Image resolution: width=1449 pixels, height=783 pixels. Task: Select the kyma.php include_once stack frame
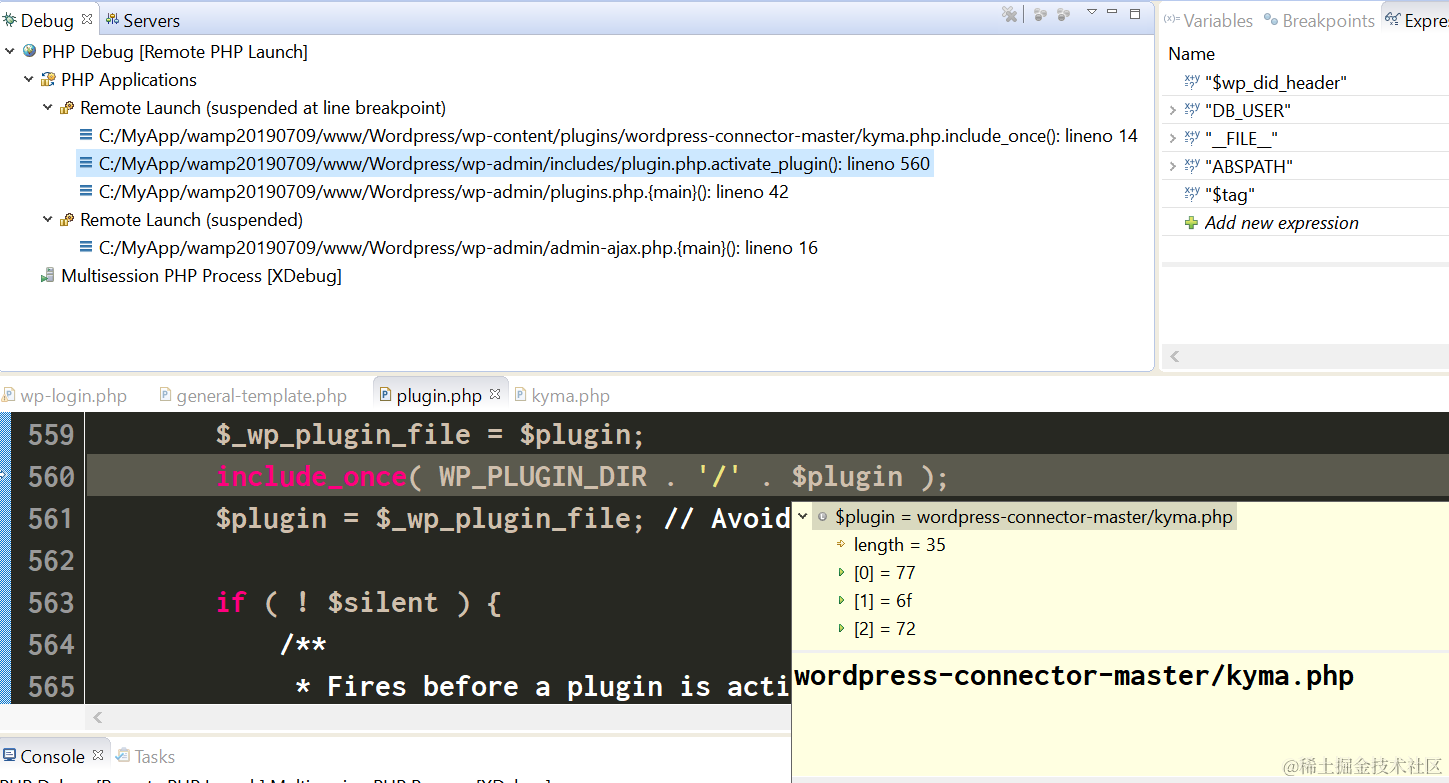(x=618, y=136)
